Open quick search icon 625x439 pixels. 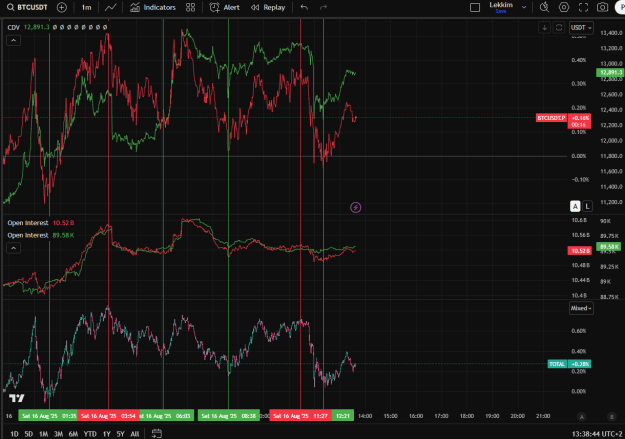544,7
